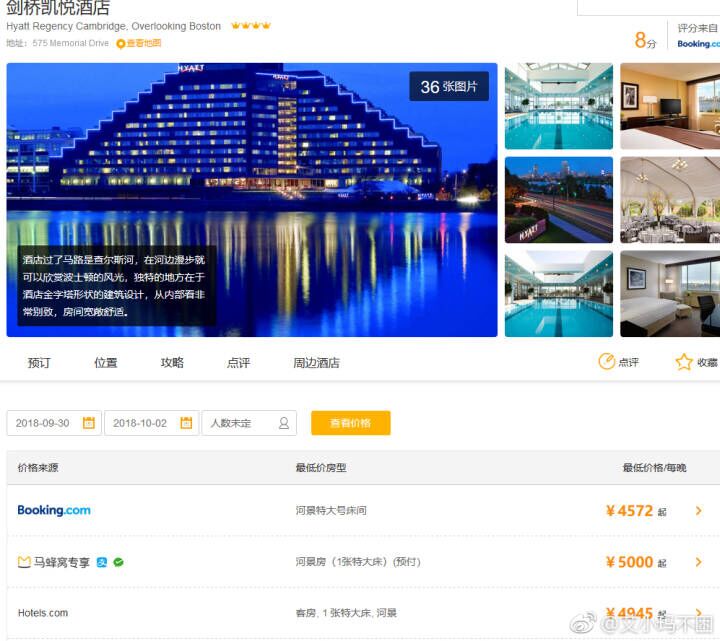Click the 2018-09-30 check-in date field

click(54, 423)
